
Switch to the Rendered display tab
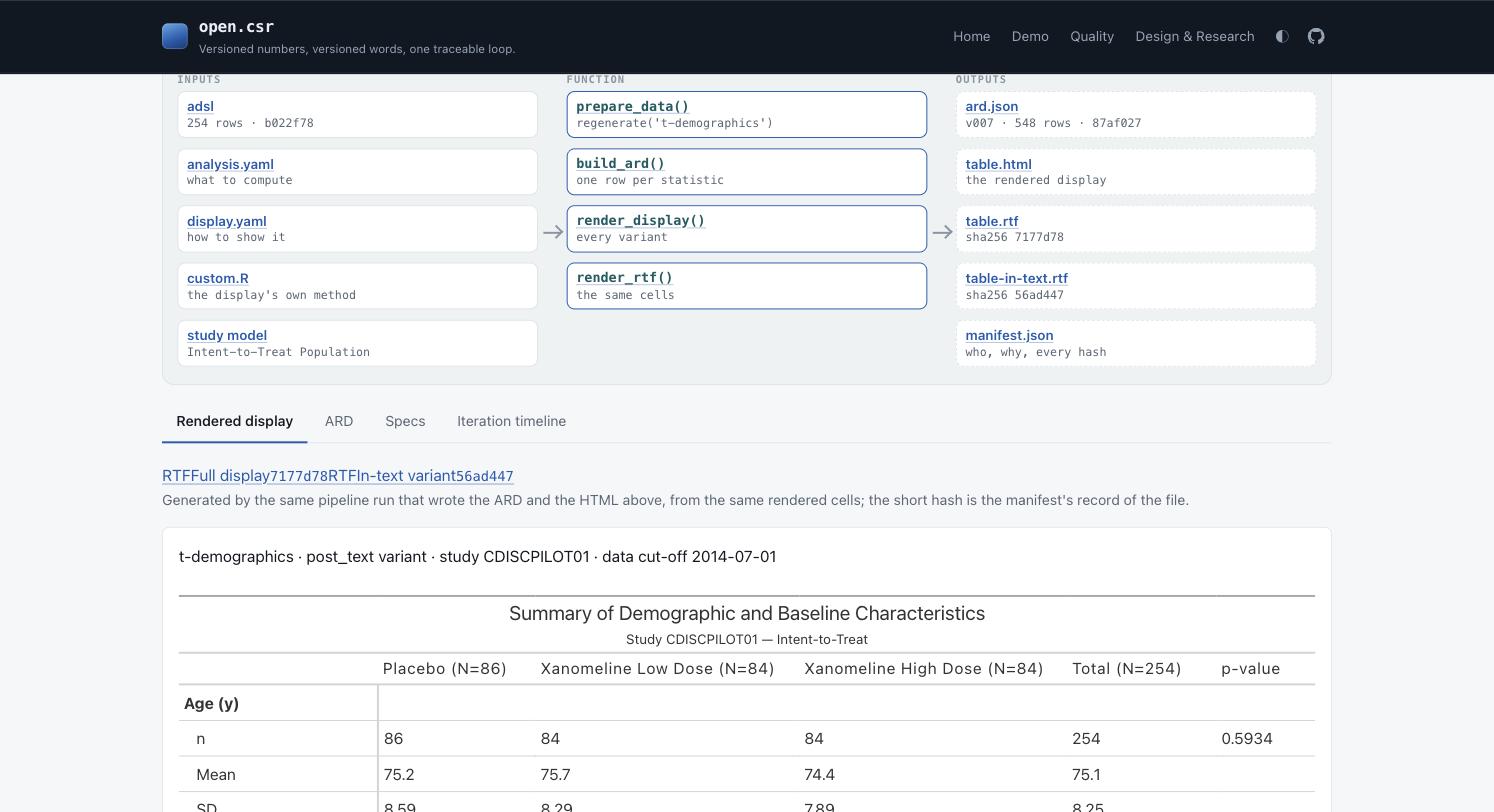coord(234,421)
